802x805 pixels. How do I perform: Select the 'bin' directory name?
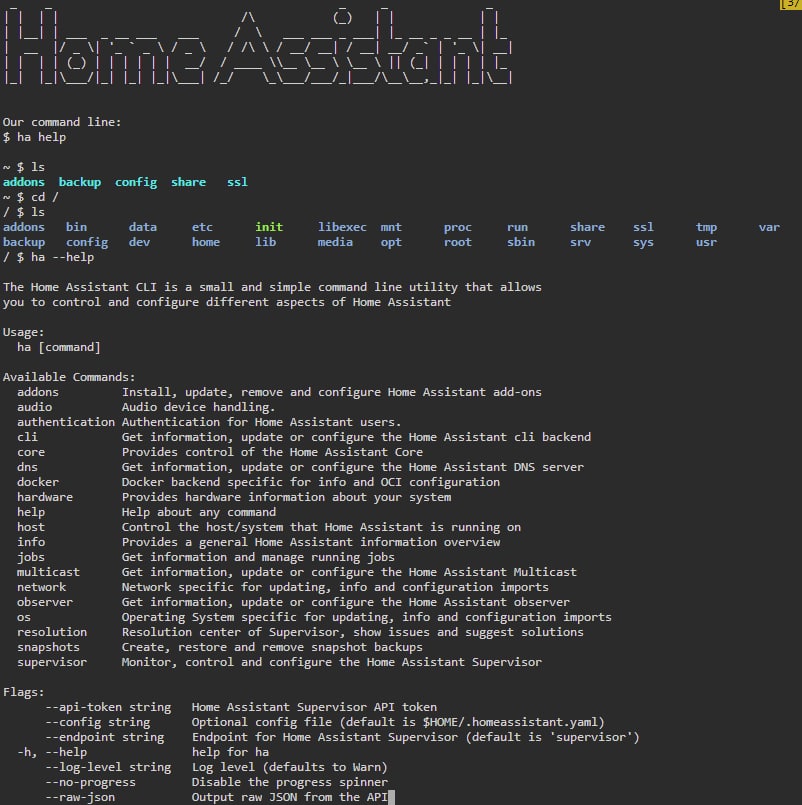[x=77, y=227]
